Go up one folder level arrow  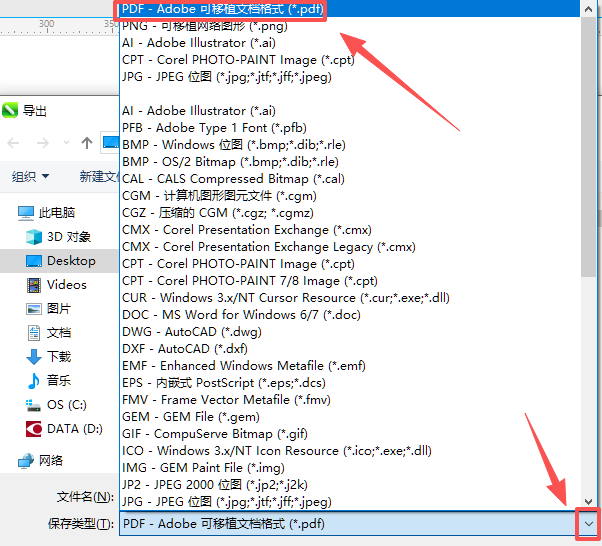(87, 143)
